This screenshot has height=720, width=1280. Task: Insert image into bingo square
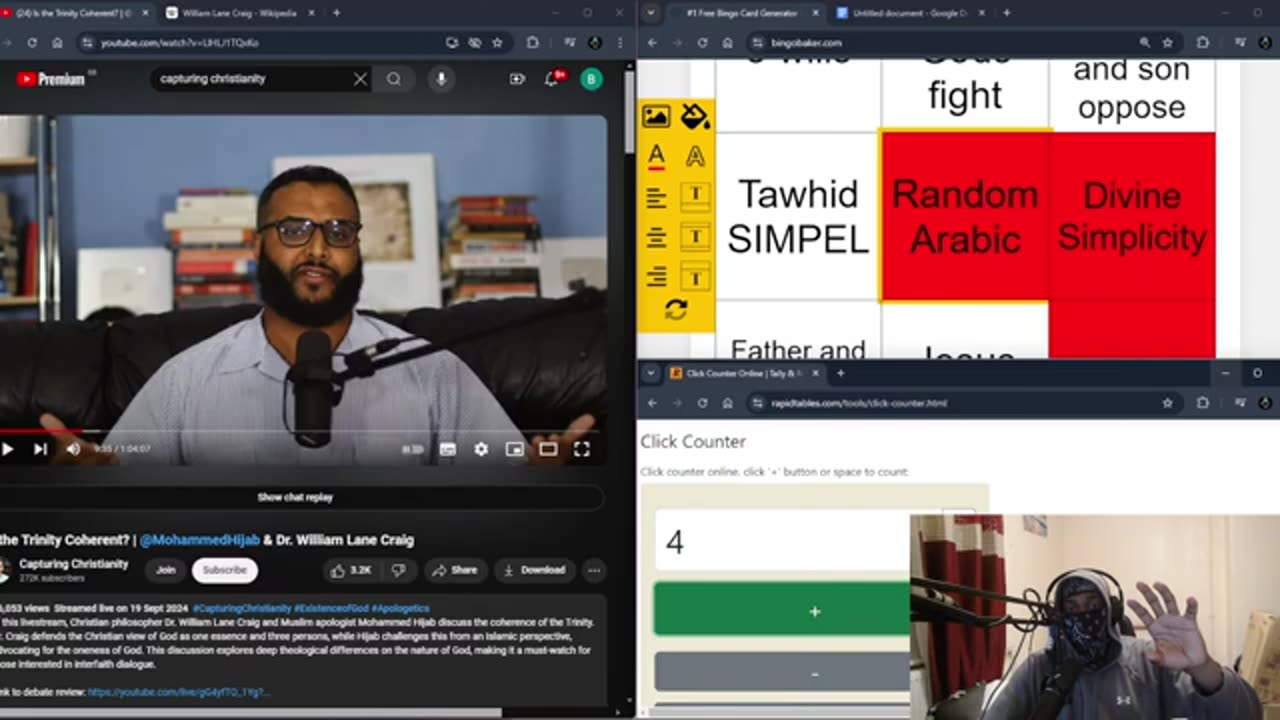pyautogui.click(x=656, y=116)
